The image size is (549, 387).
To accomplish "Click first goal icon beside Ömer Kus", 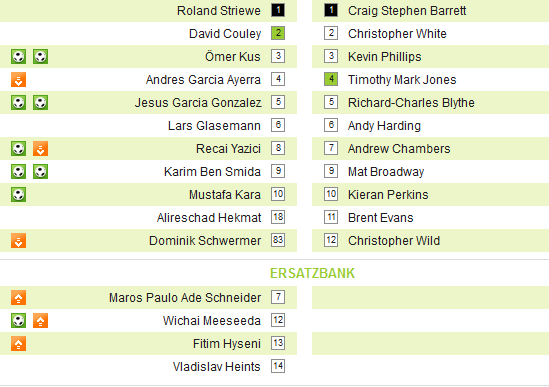I will (19, 56).
